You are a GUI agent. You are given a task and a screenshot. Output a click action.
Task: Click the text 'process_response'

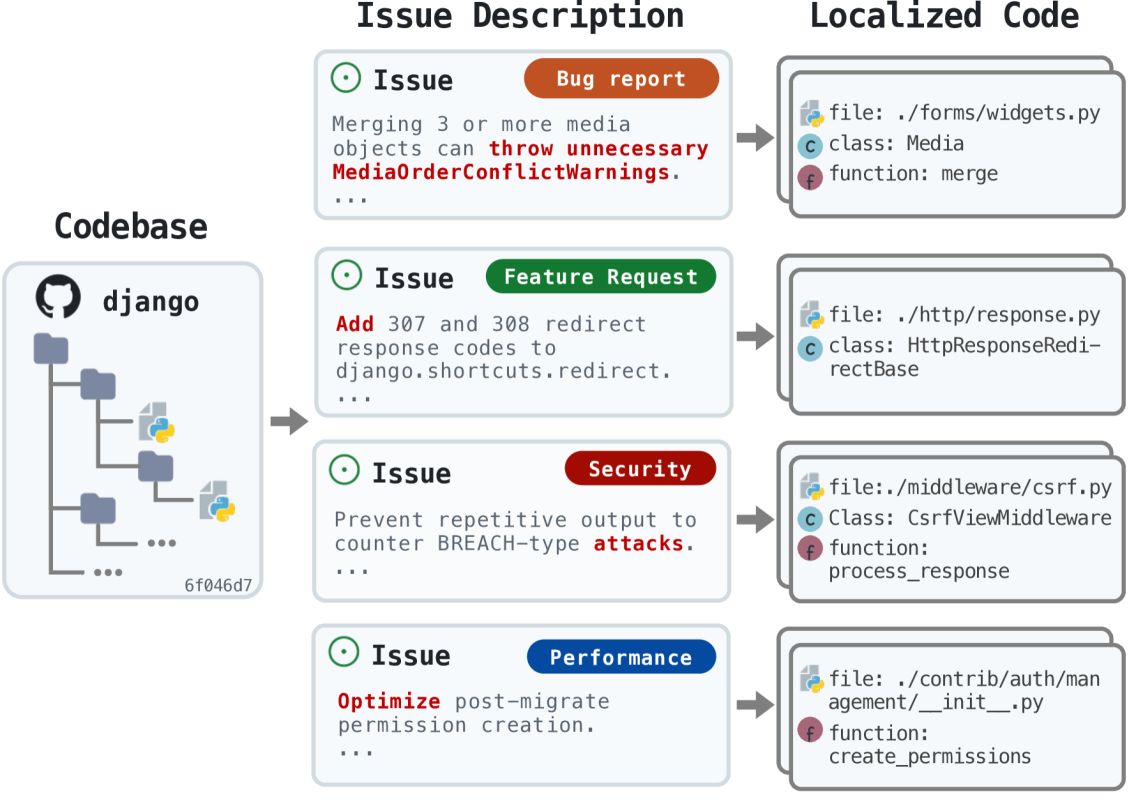click(919, 571)
